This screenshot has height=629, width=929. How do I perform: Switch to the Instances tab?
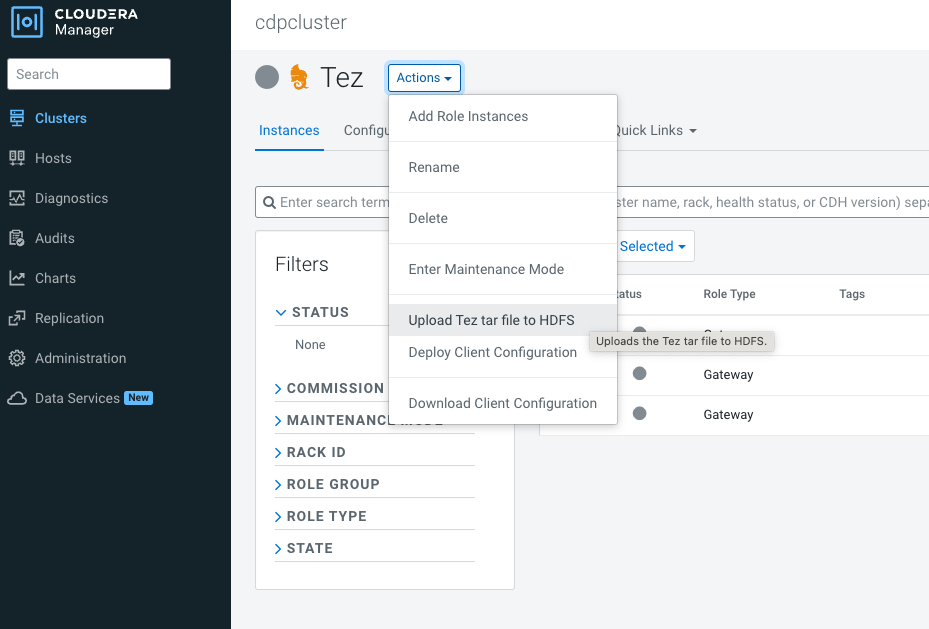pos(289,130)
